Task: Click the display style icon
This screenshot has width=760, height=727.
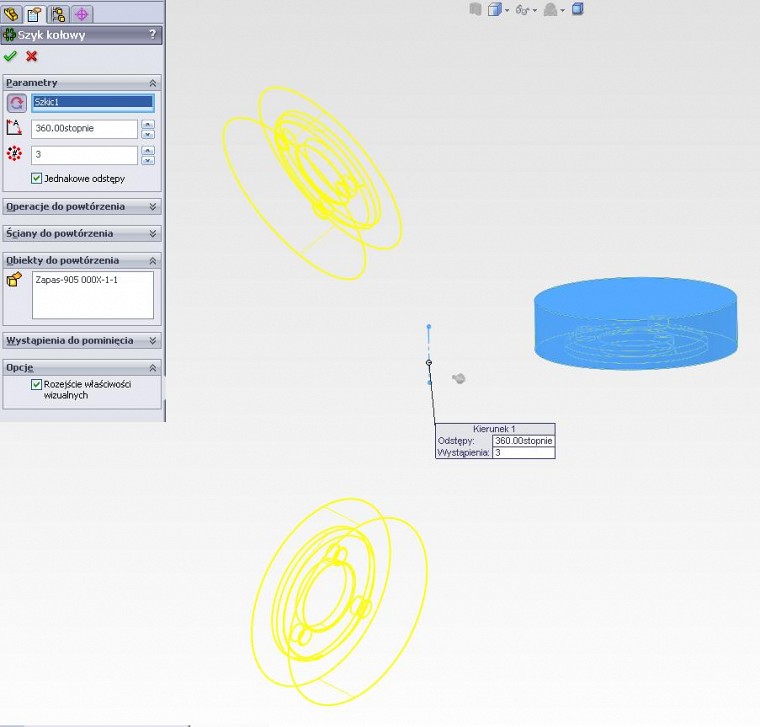Action: [522, 10]
